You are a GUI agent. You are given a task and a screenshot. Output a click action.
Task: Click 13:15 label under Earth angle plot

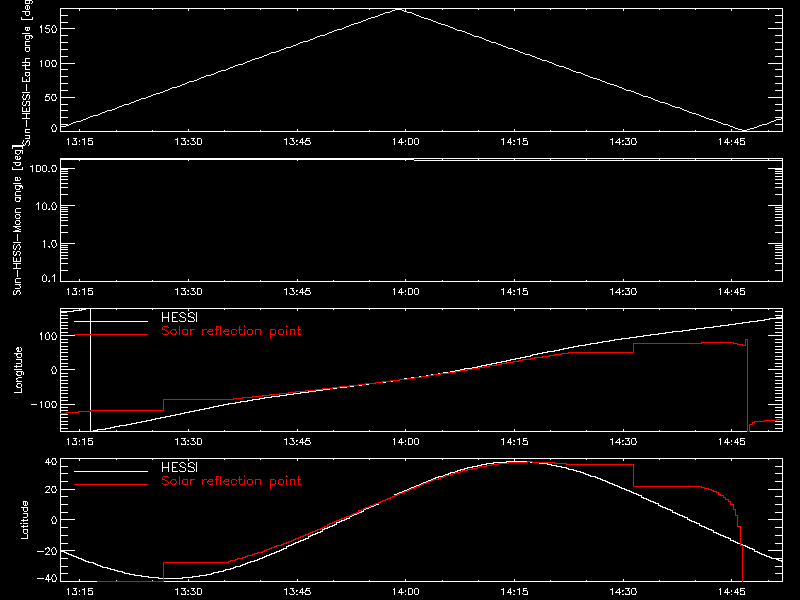(x=80, y=142)
